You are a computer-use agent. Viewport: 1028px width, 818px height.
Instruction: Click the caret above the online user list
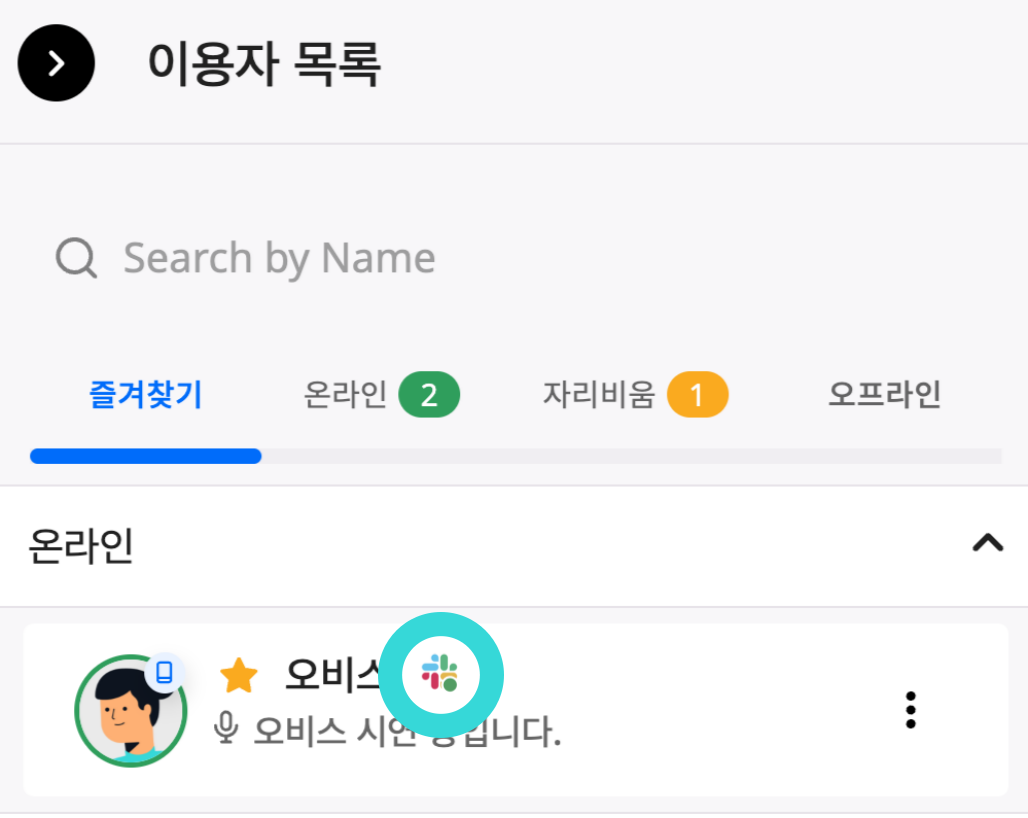(x=988, y=543)
